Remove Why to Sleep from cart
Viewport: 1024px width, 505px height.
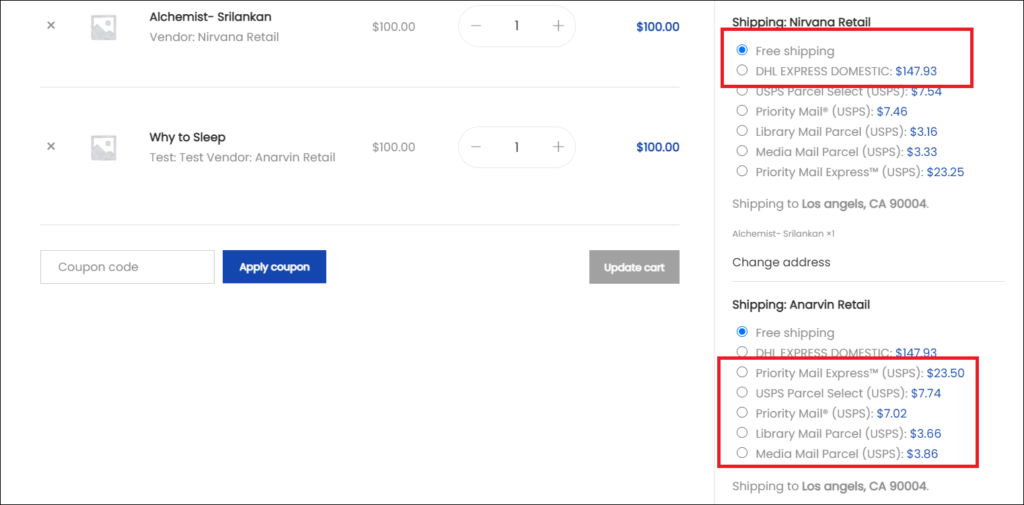click(x=51, y=146)
